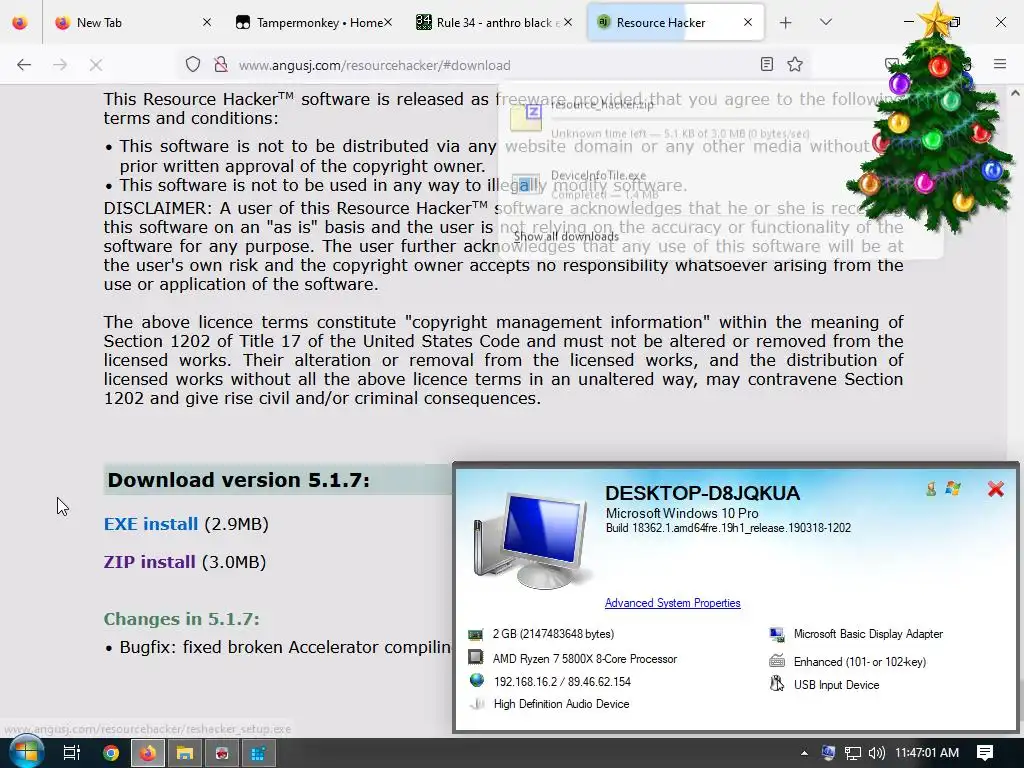Click the Firefox View icon left of tabs

20,22
